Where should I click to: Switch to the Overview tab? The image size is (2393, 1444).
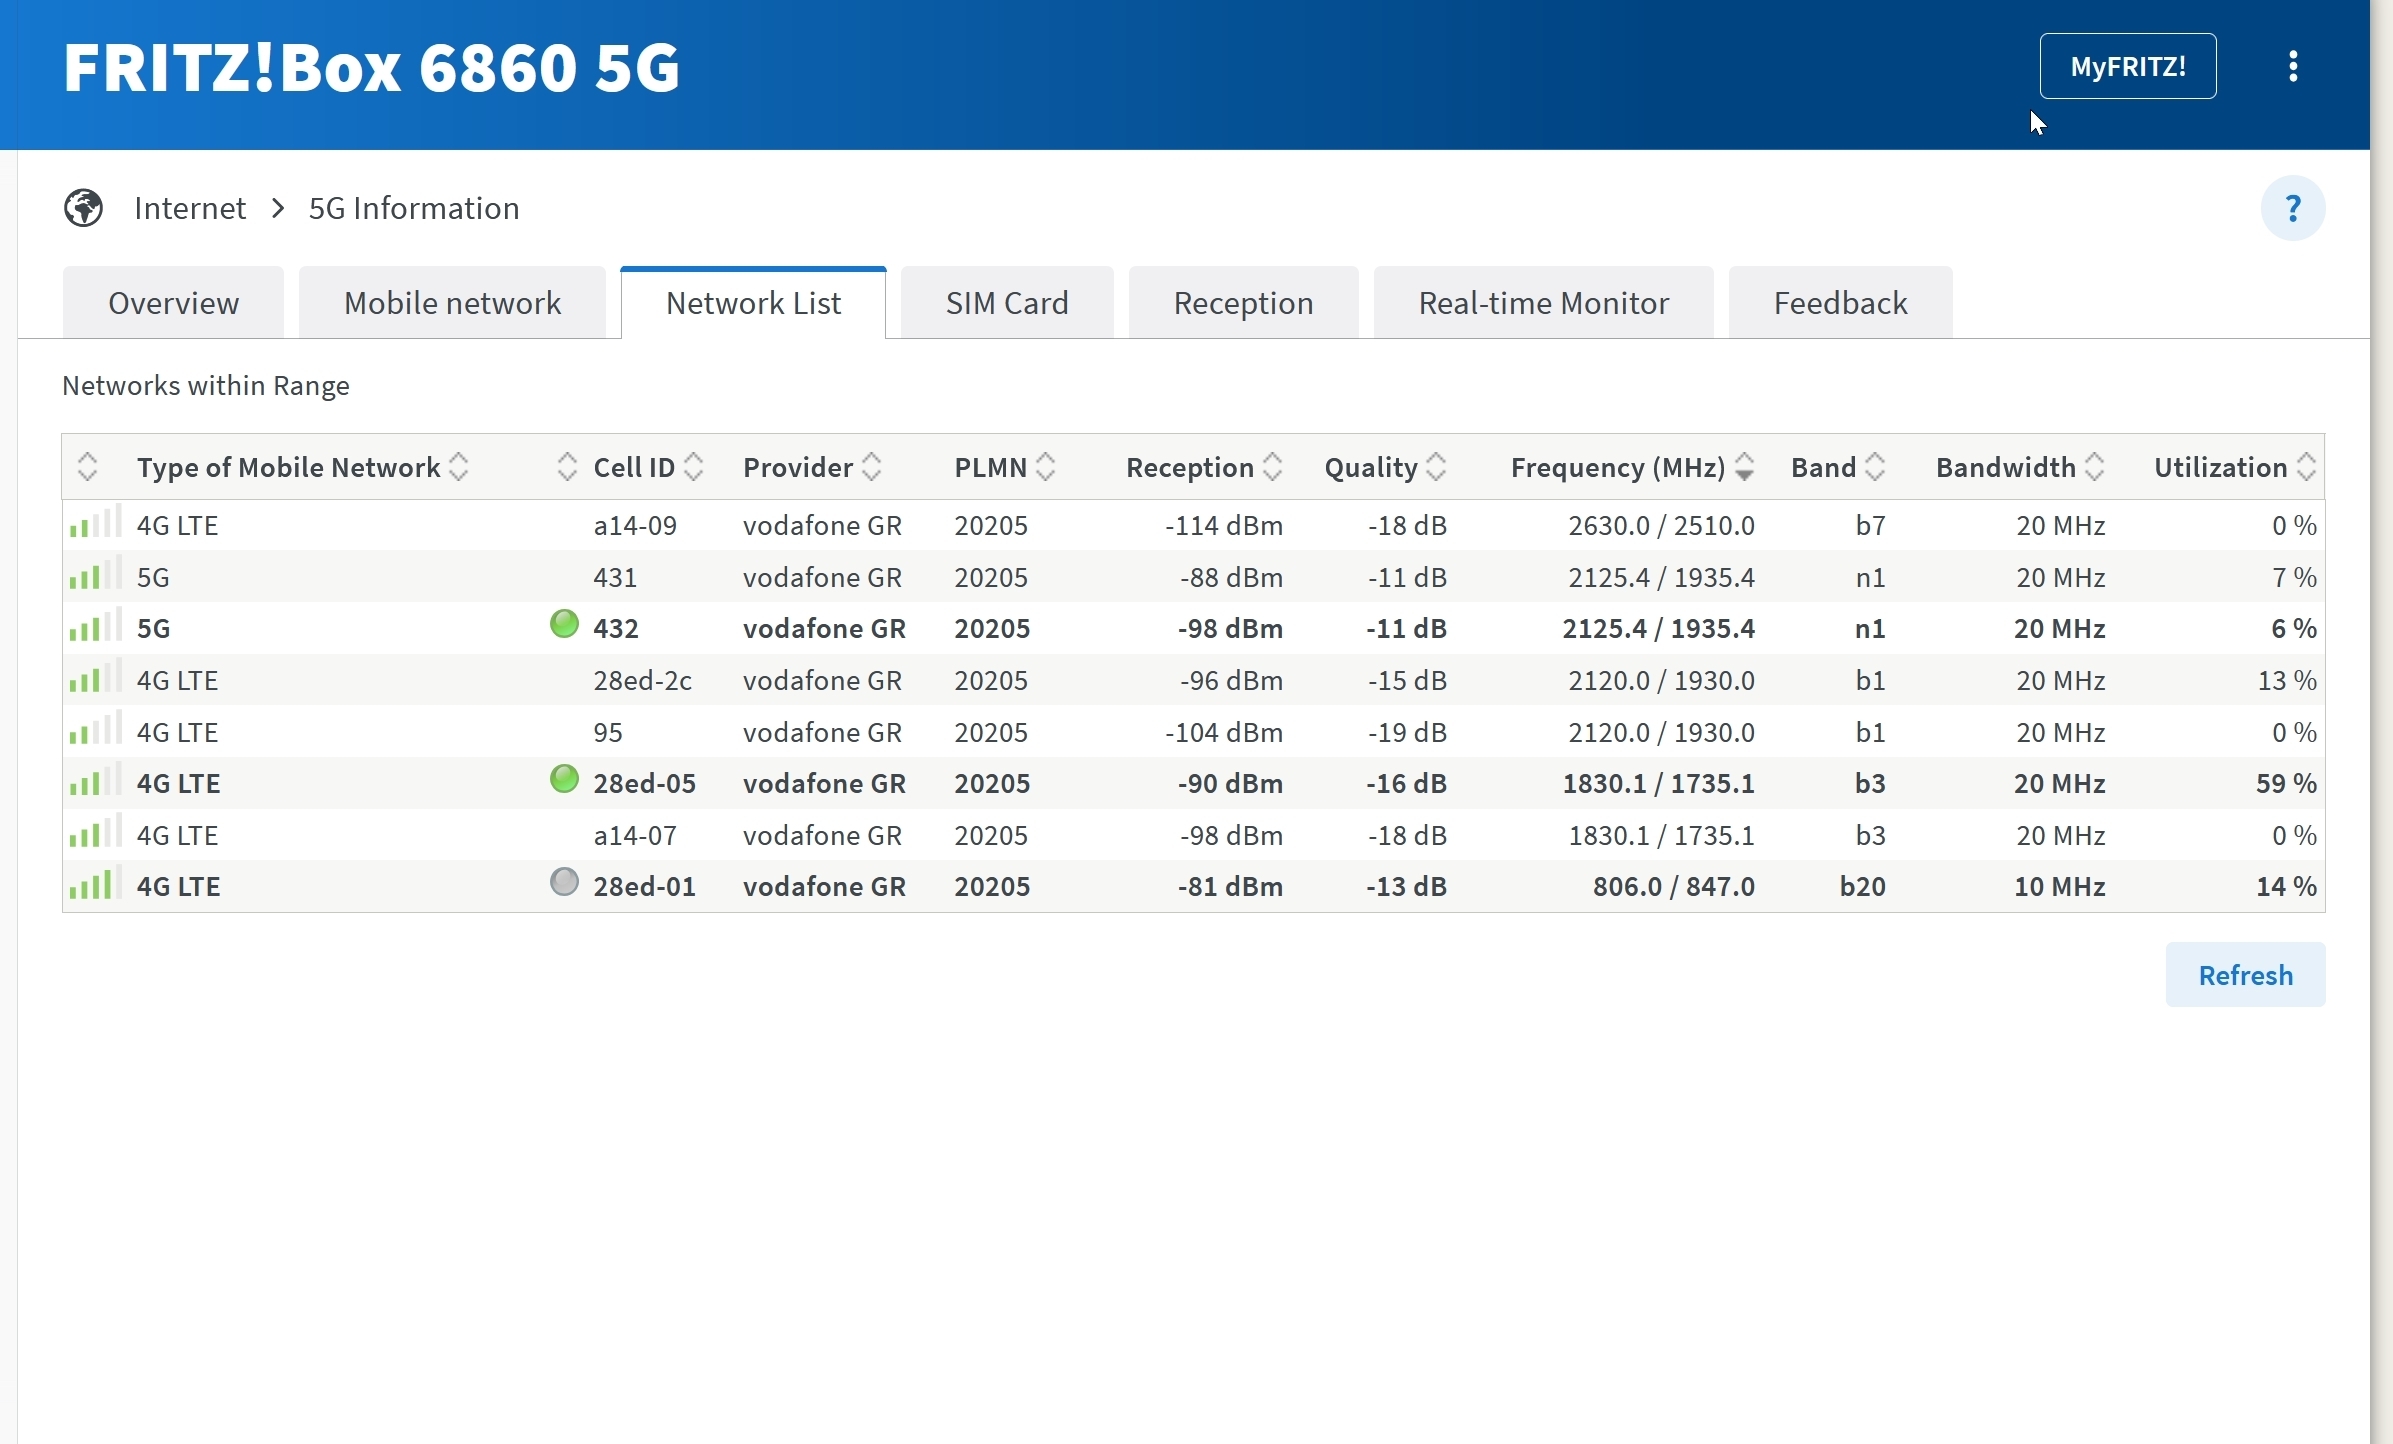[x=173, y=303]
